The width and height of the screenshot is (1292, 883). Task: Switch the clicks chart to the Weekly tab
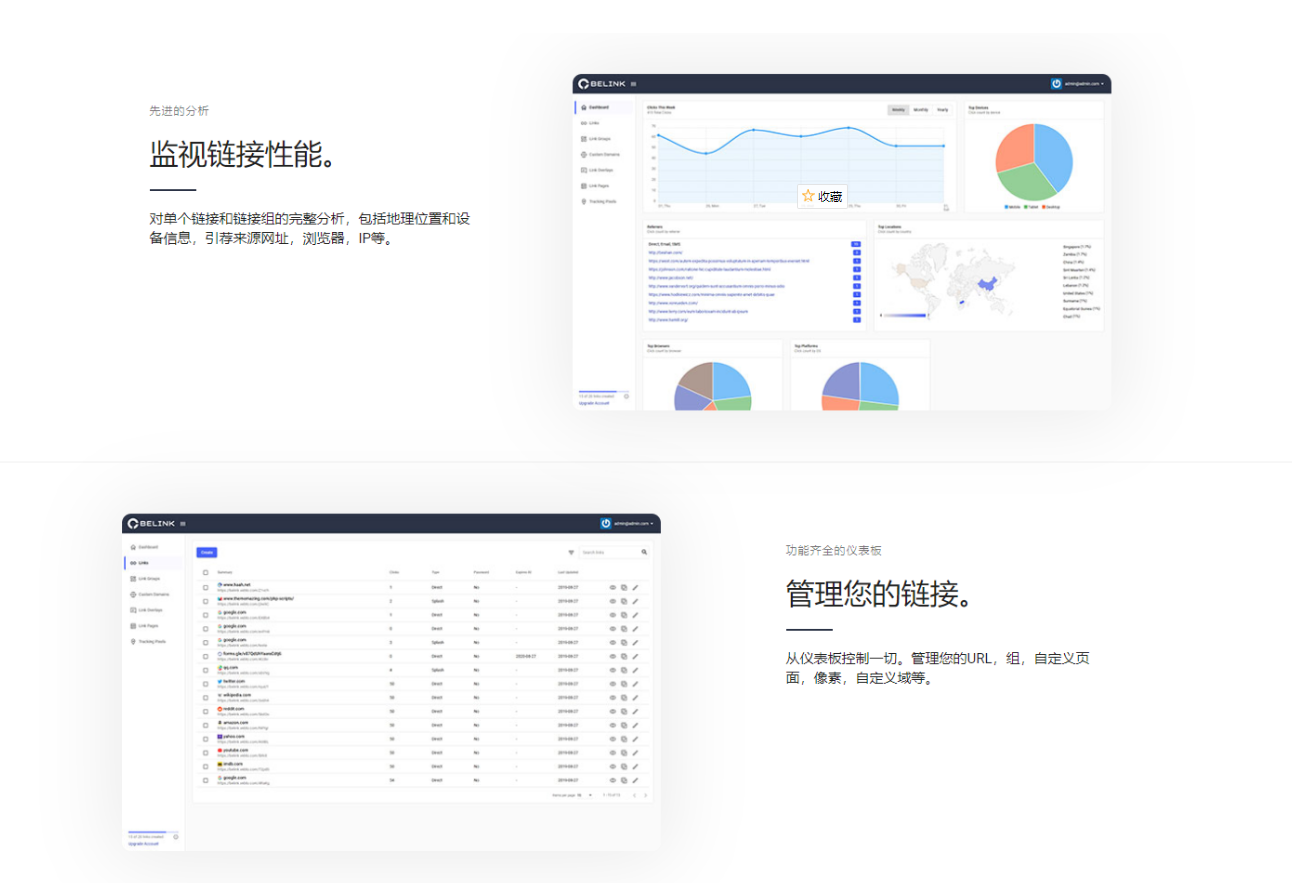[x=898, y=110]
